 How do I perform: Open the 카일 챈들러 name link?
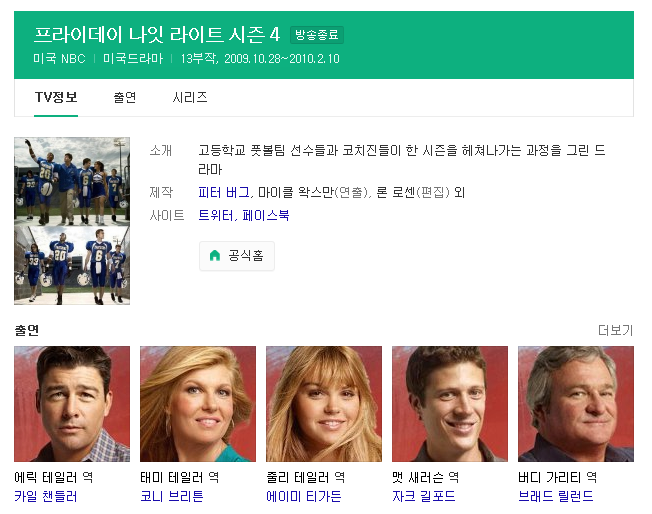click(x=46, y=496)
